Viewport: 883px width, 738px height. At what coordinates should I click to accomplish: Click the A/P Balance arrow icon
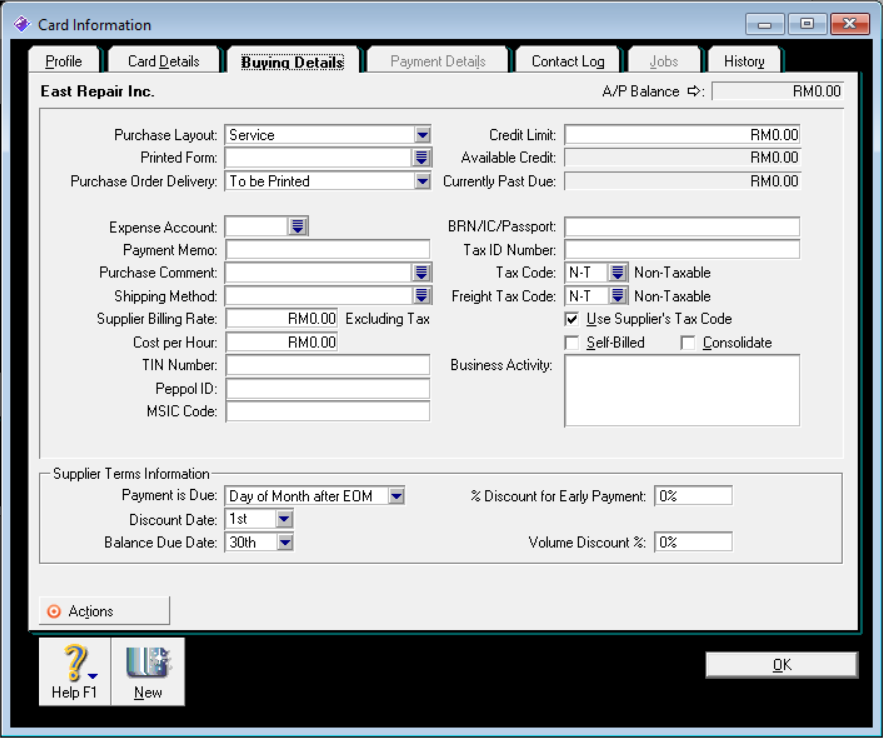pos(696,92)
